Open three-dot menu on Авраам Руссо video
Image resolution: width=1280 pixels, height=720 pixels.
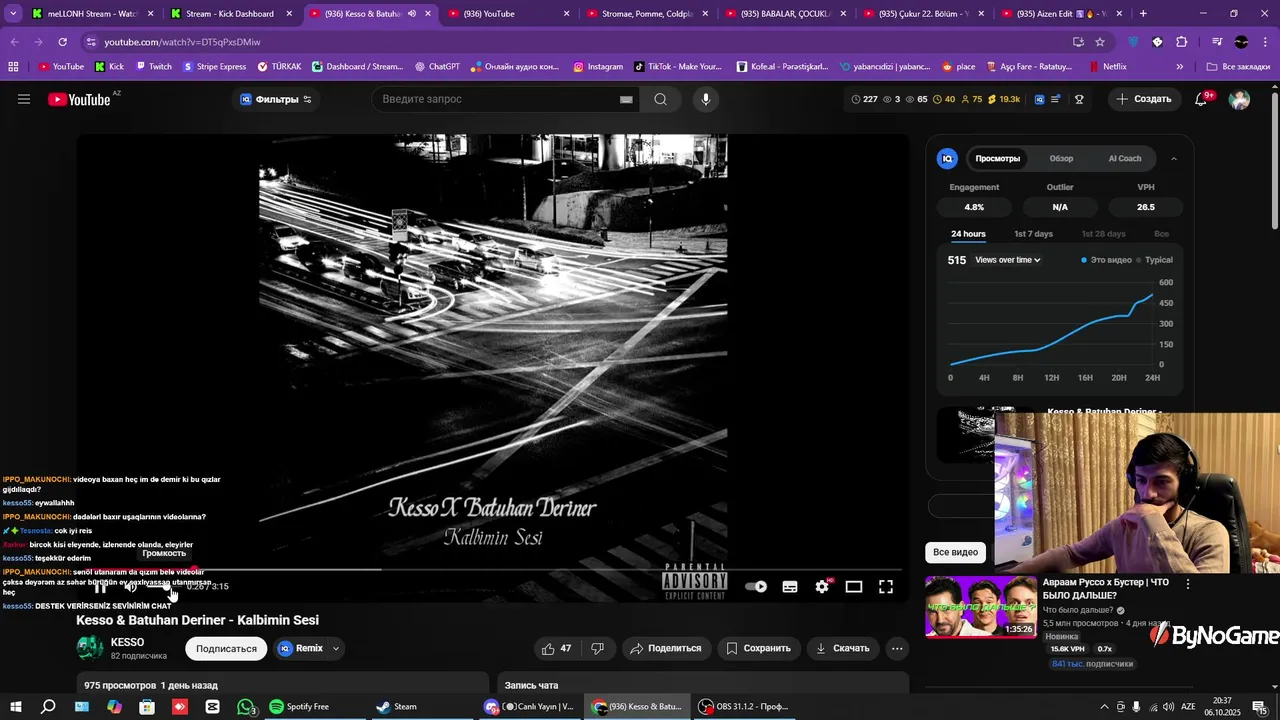click(1188, 583)
